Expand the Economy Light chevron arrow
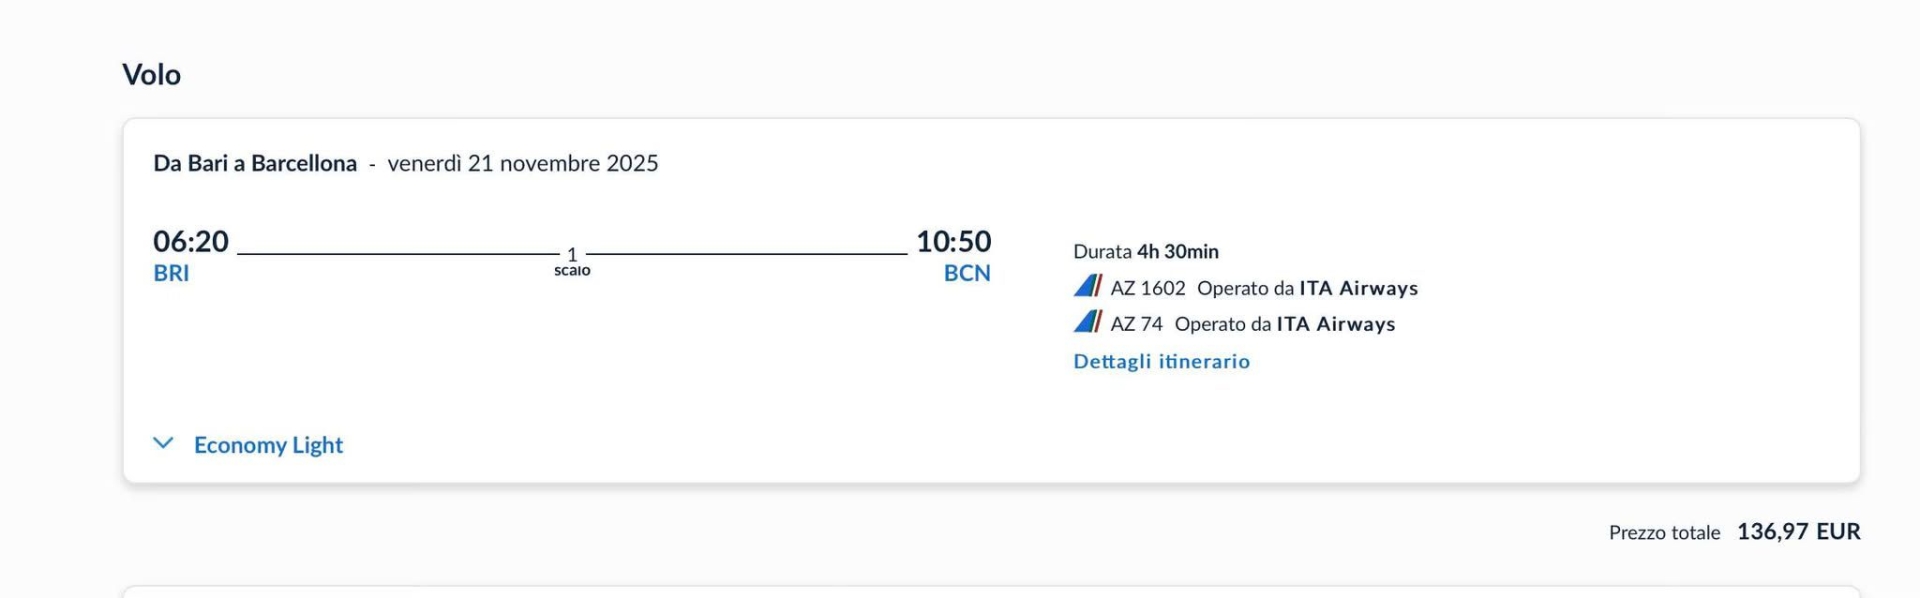This screenshot has height=598, width=1920. pyautogui.click(x=163, y=443)
